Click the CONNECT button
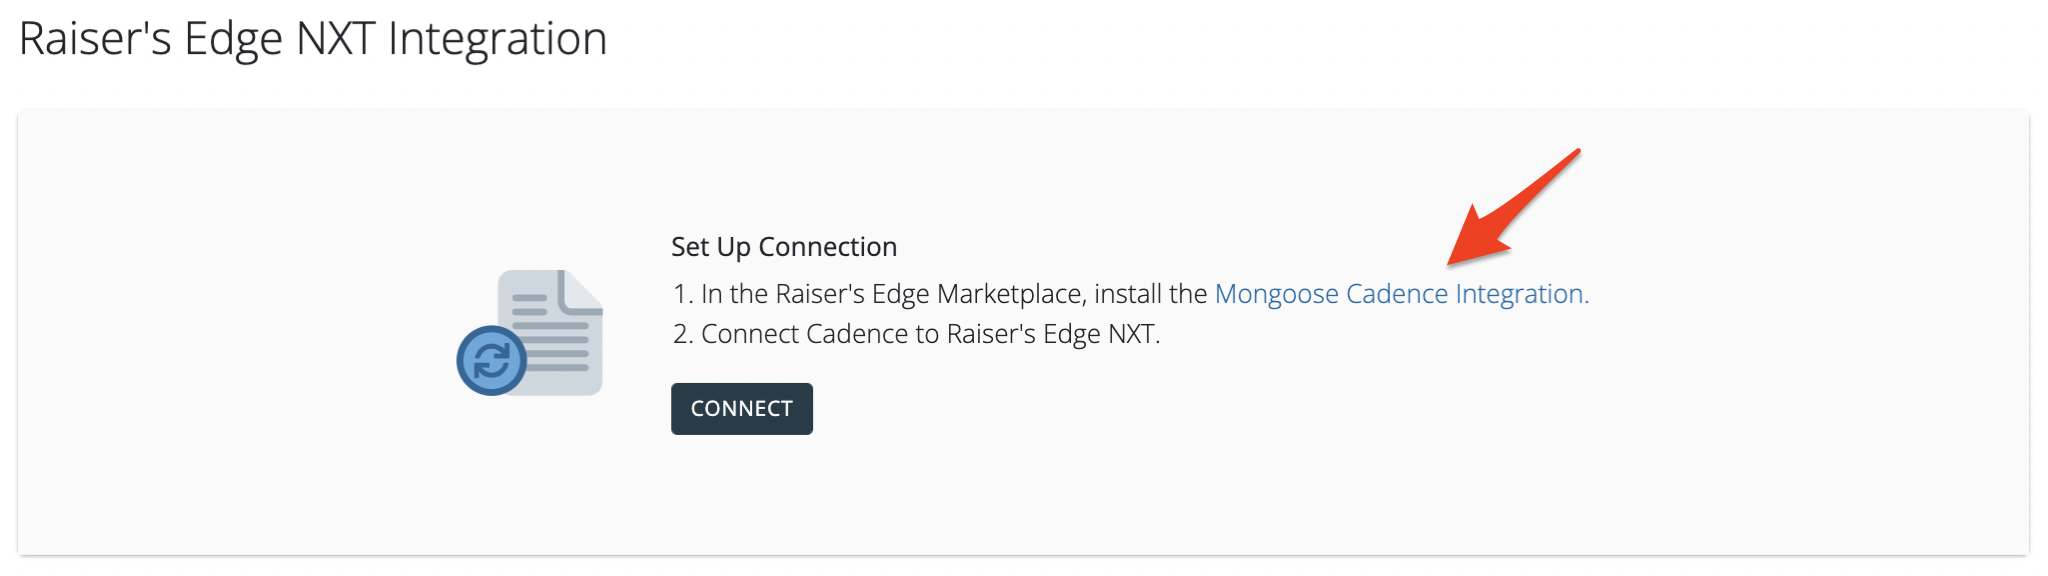 [x=741, y=409]
